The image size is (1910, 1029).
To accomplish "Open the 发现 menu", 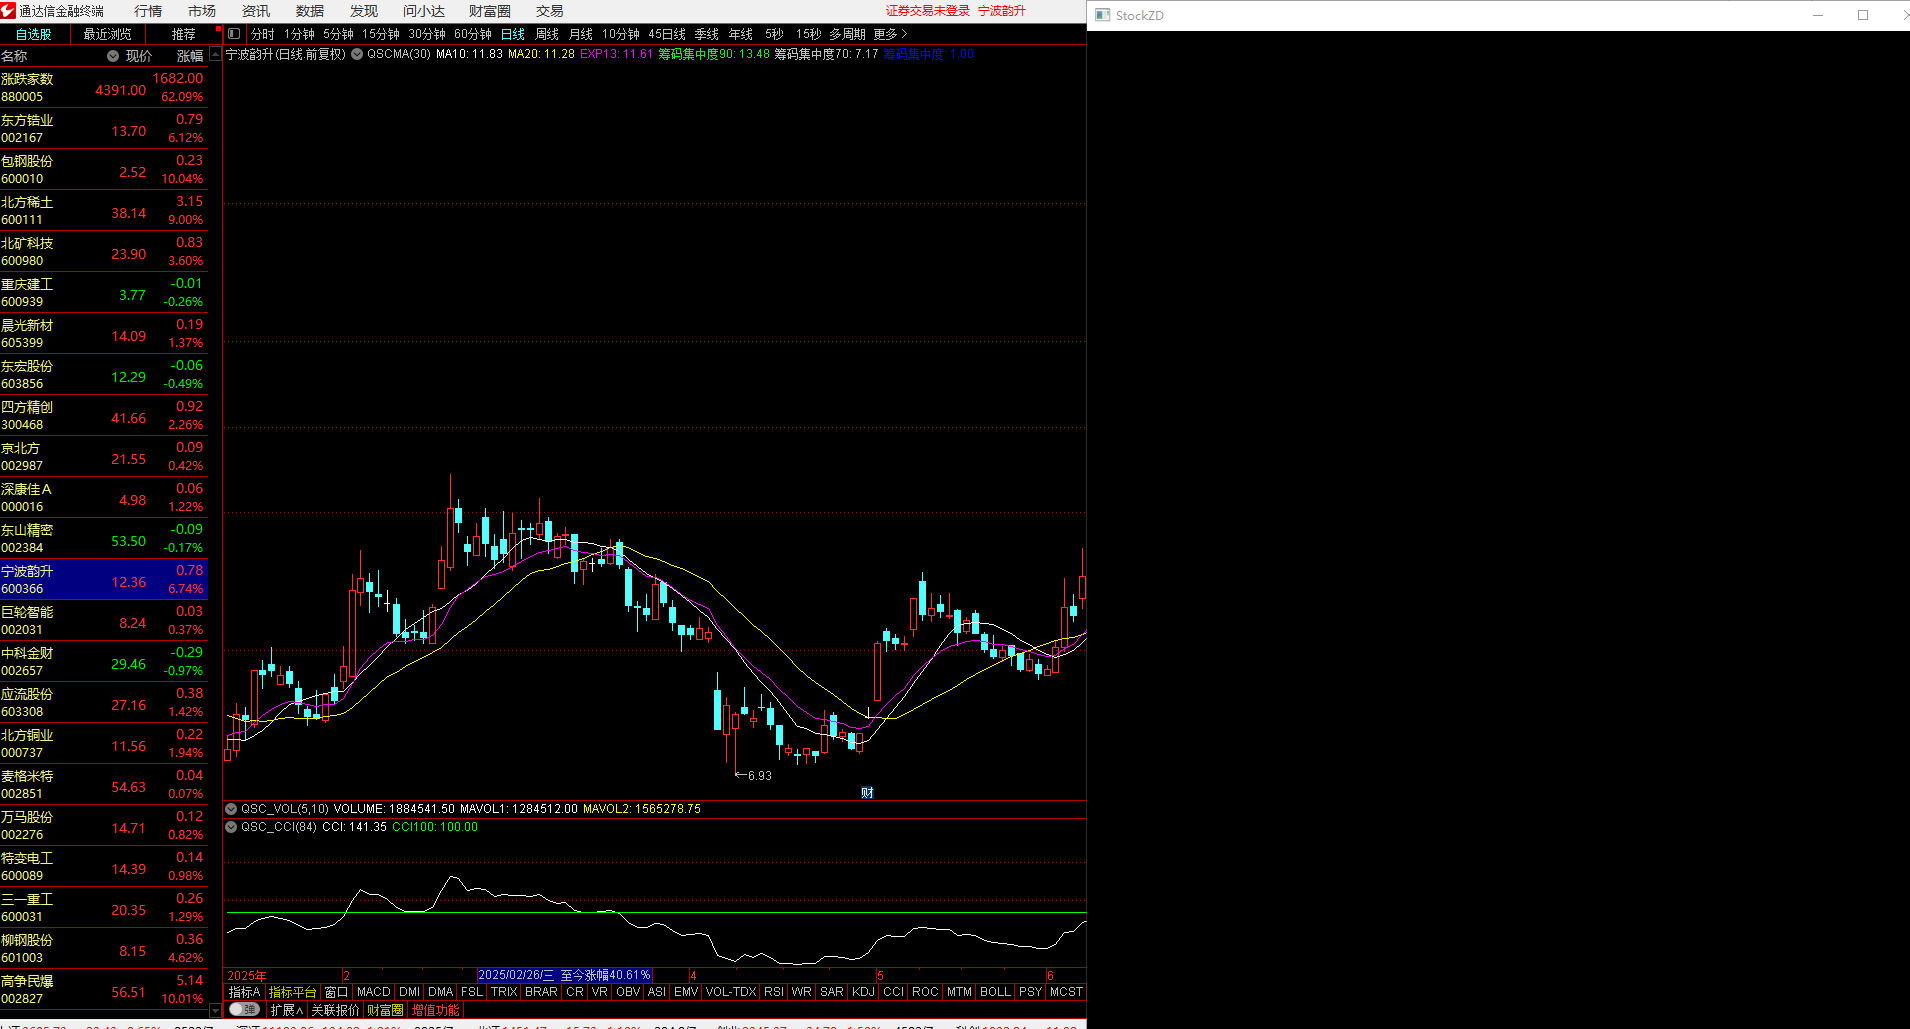I will [364, 11].
